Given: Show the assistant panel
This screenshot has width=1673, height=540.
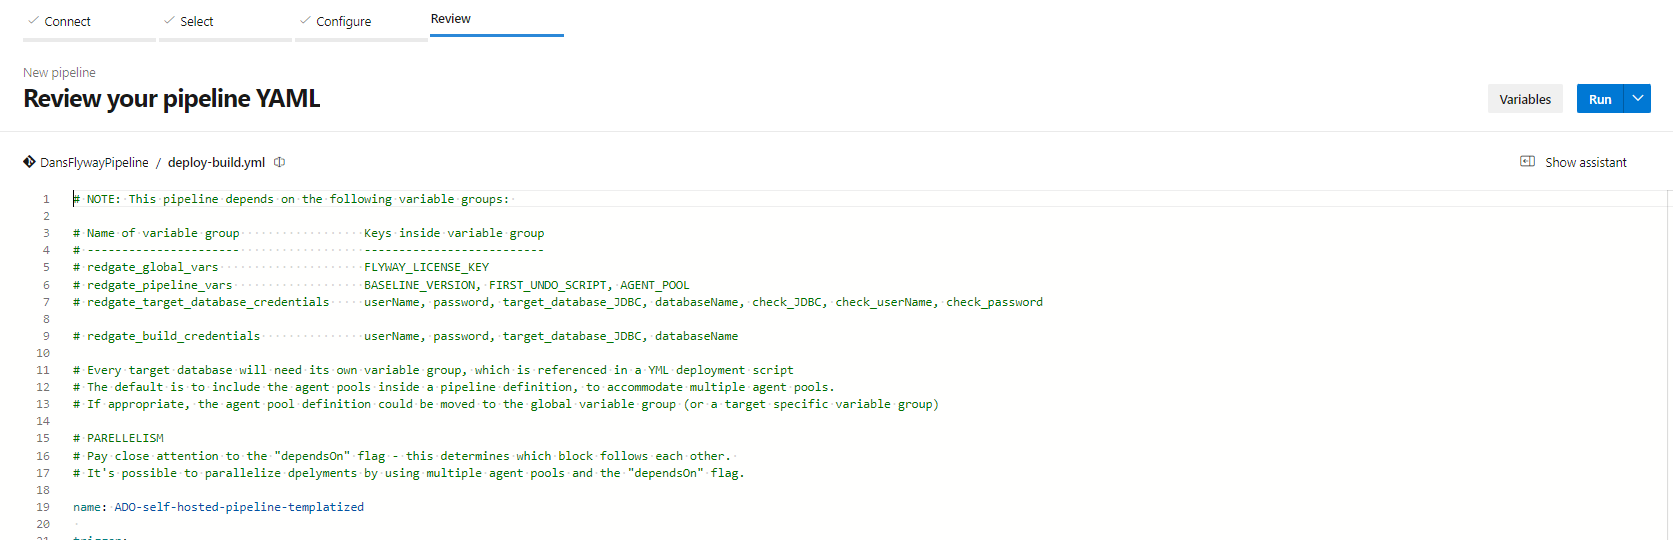Looking at the screenshot, I should click(x=1585, y=162).
